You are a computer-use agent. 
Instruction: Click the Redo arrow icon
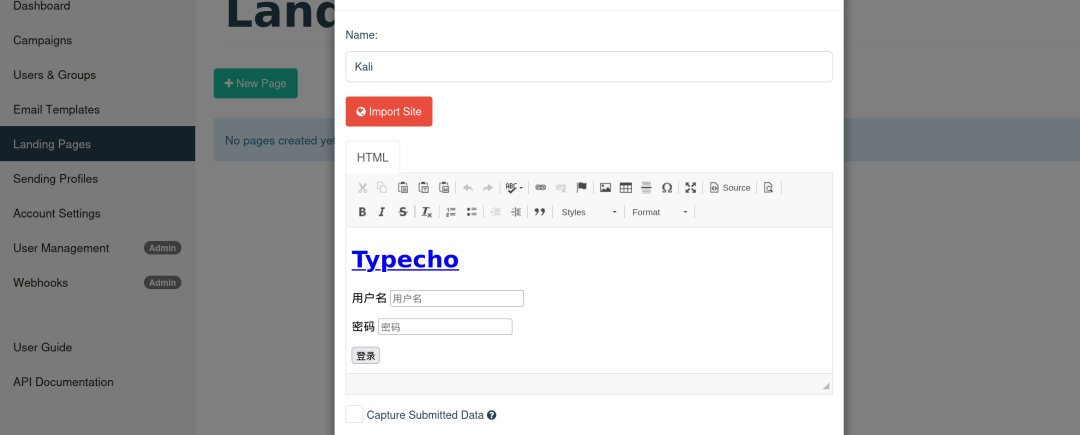(x=488, y=188)
